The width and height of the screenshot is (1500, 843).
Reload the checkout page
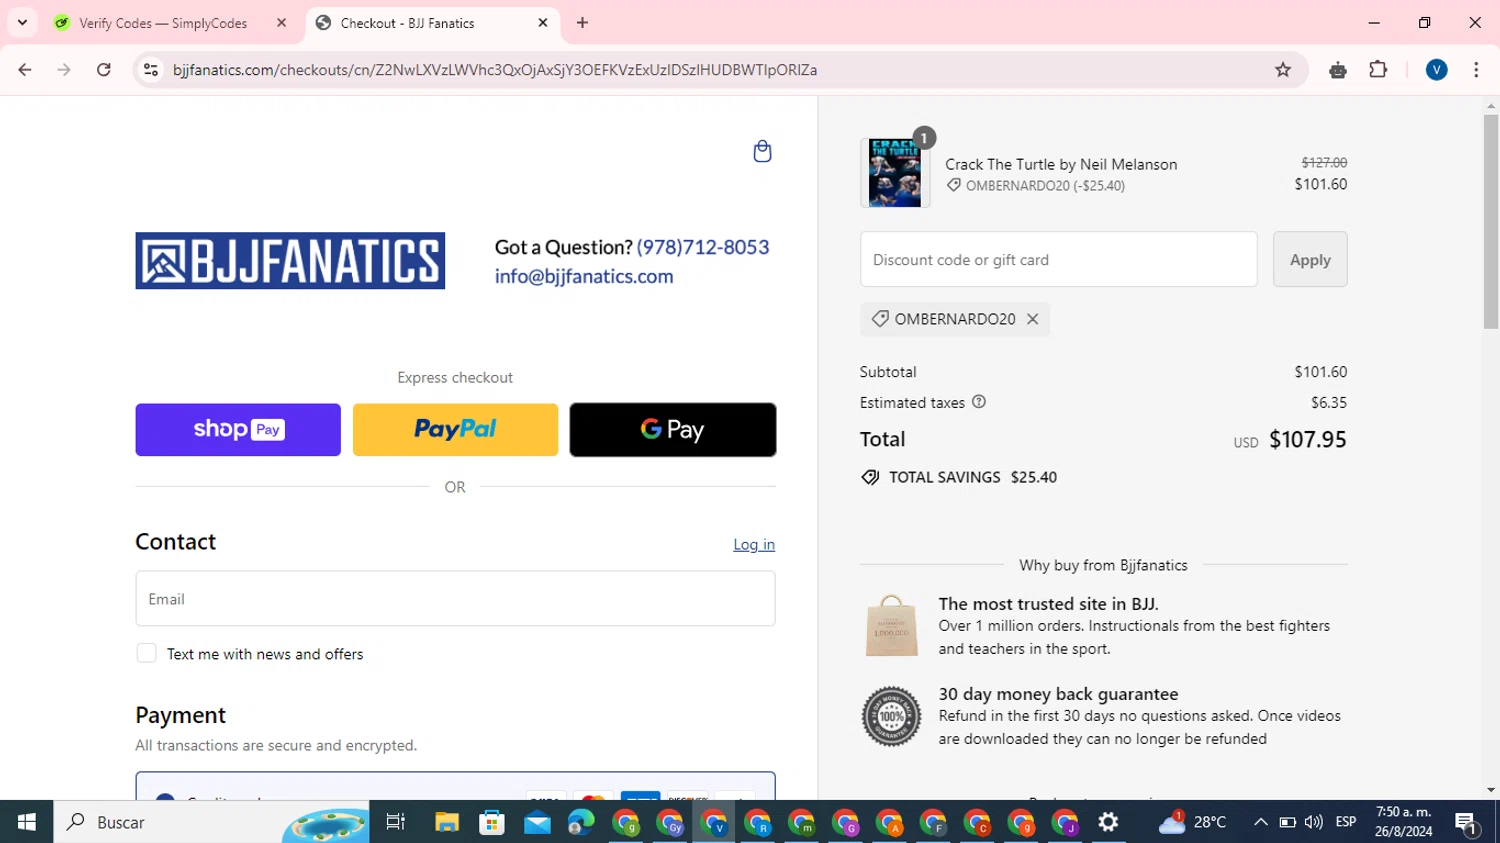pyautogui.click(x=104, y=70)
